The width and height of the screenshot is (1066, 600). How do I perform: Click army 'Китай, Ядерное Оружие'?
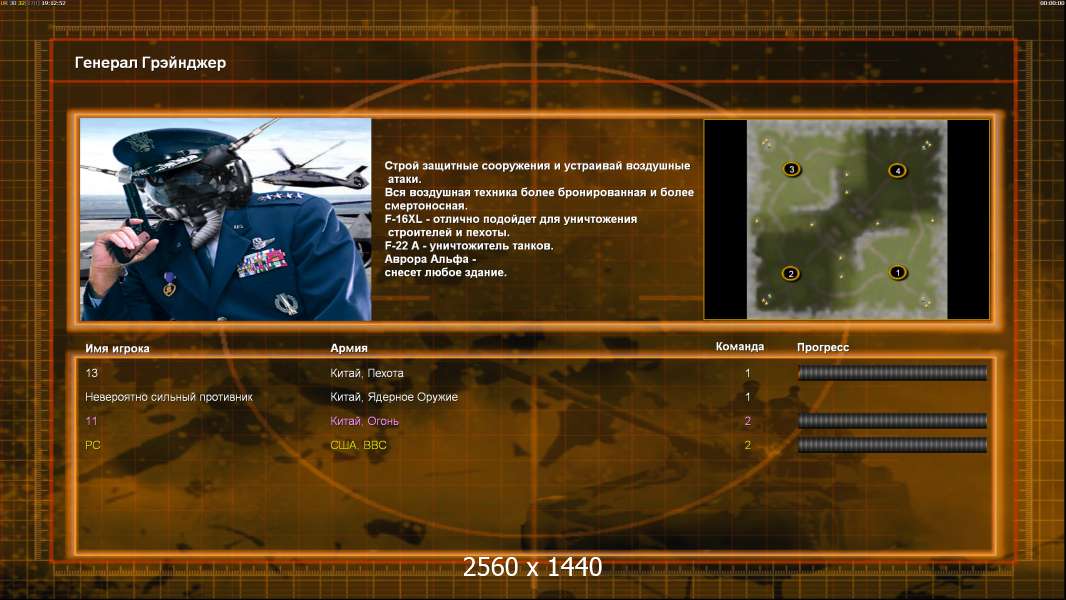pyautogui.click(x=394, y=397)
